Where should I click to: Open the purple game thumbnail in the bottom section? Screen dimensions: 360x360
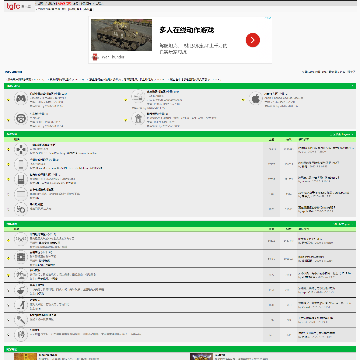201,357
